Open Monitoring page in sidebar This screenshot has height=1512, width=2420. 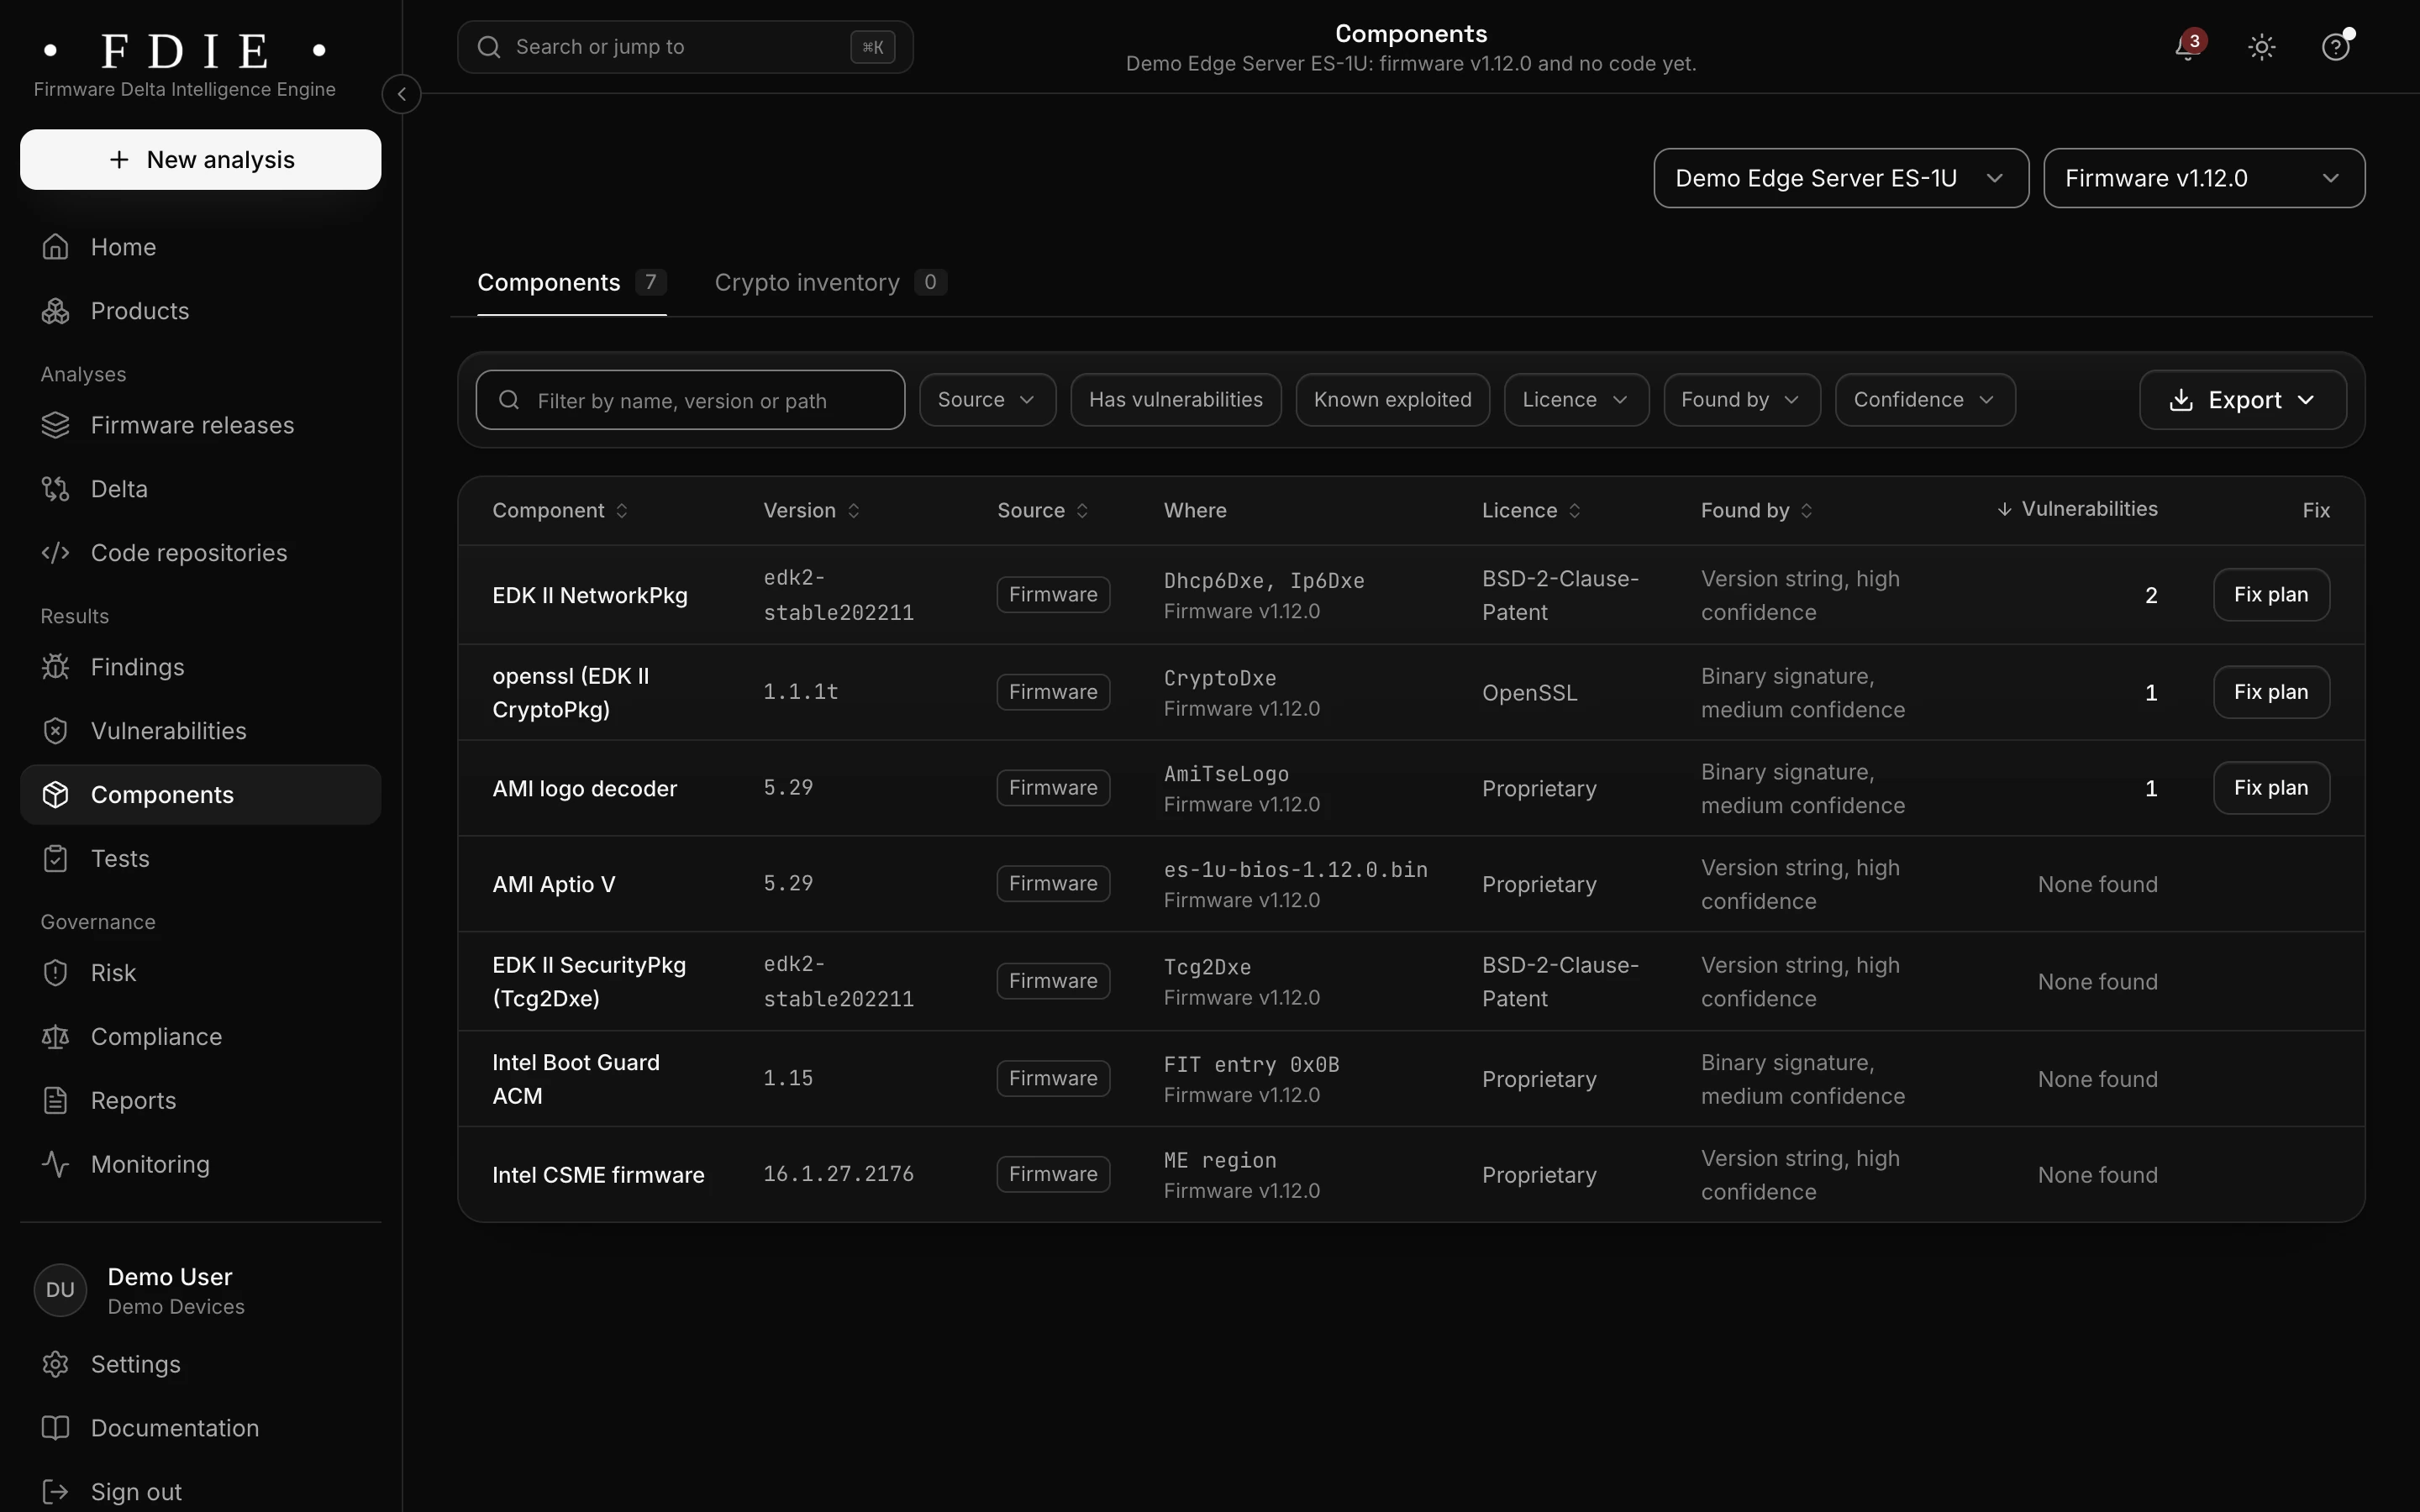(200, 1165)
